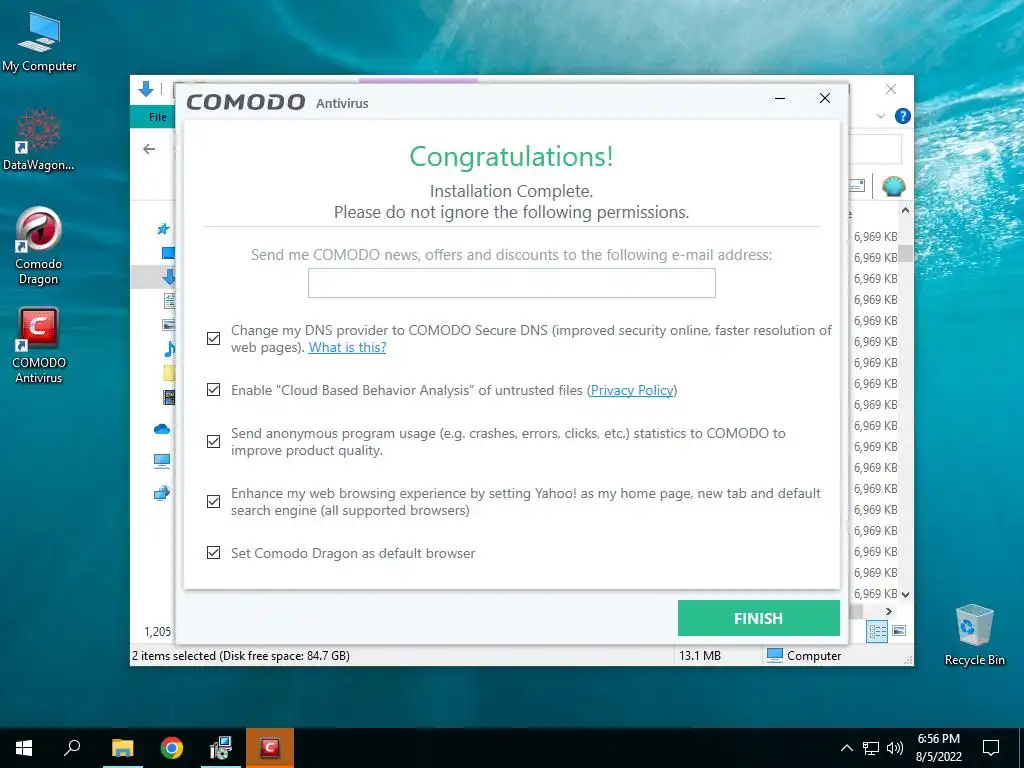Select the DataWagon desktop shortcut
1024x768 pixels.
39,140
